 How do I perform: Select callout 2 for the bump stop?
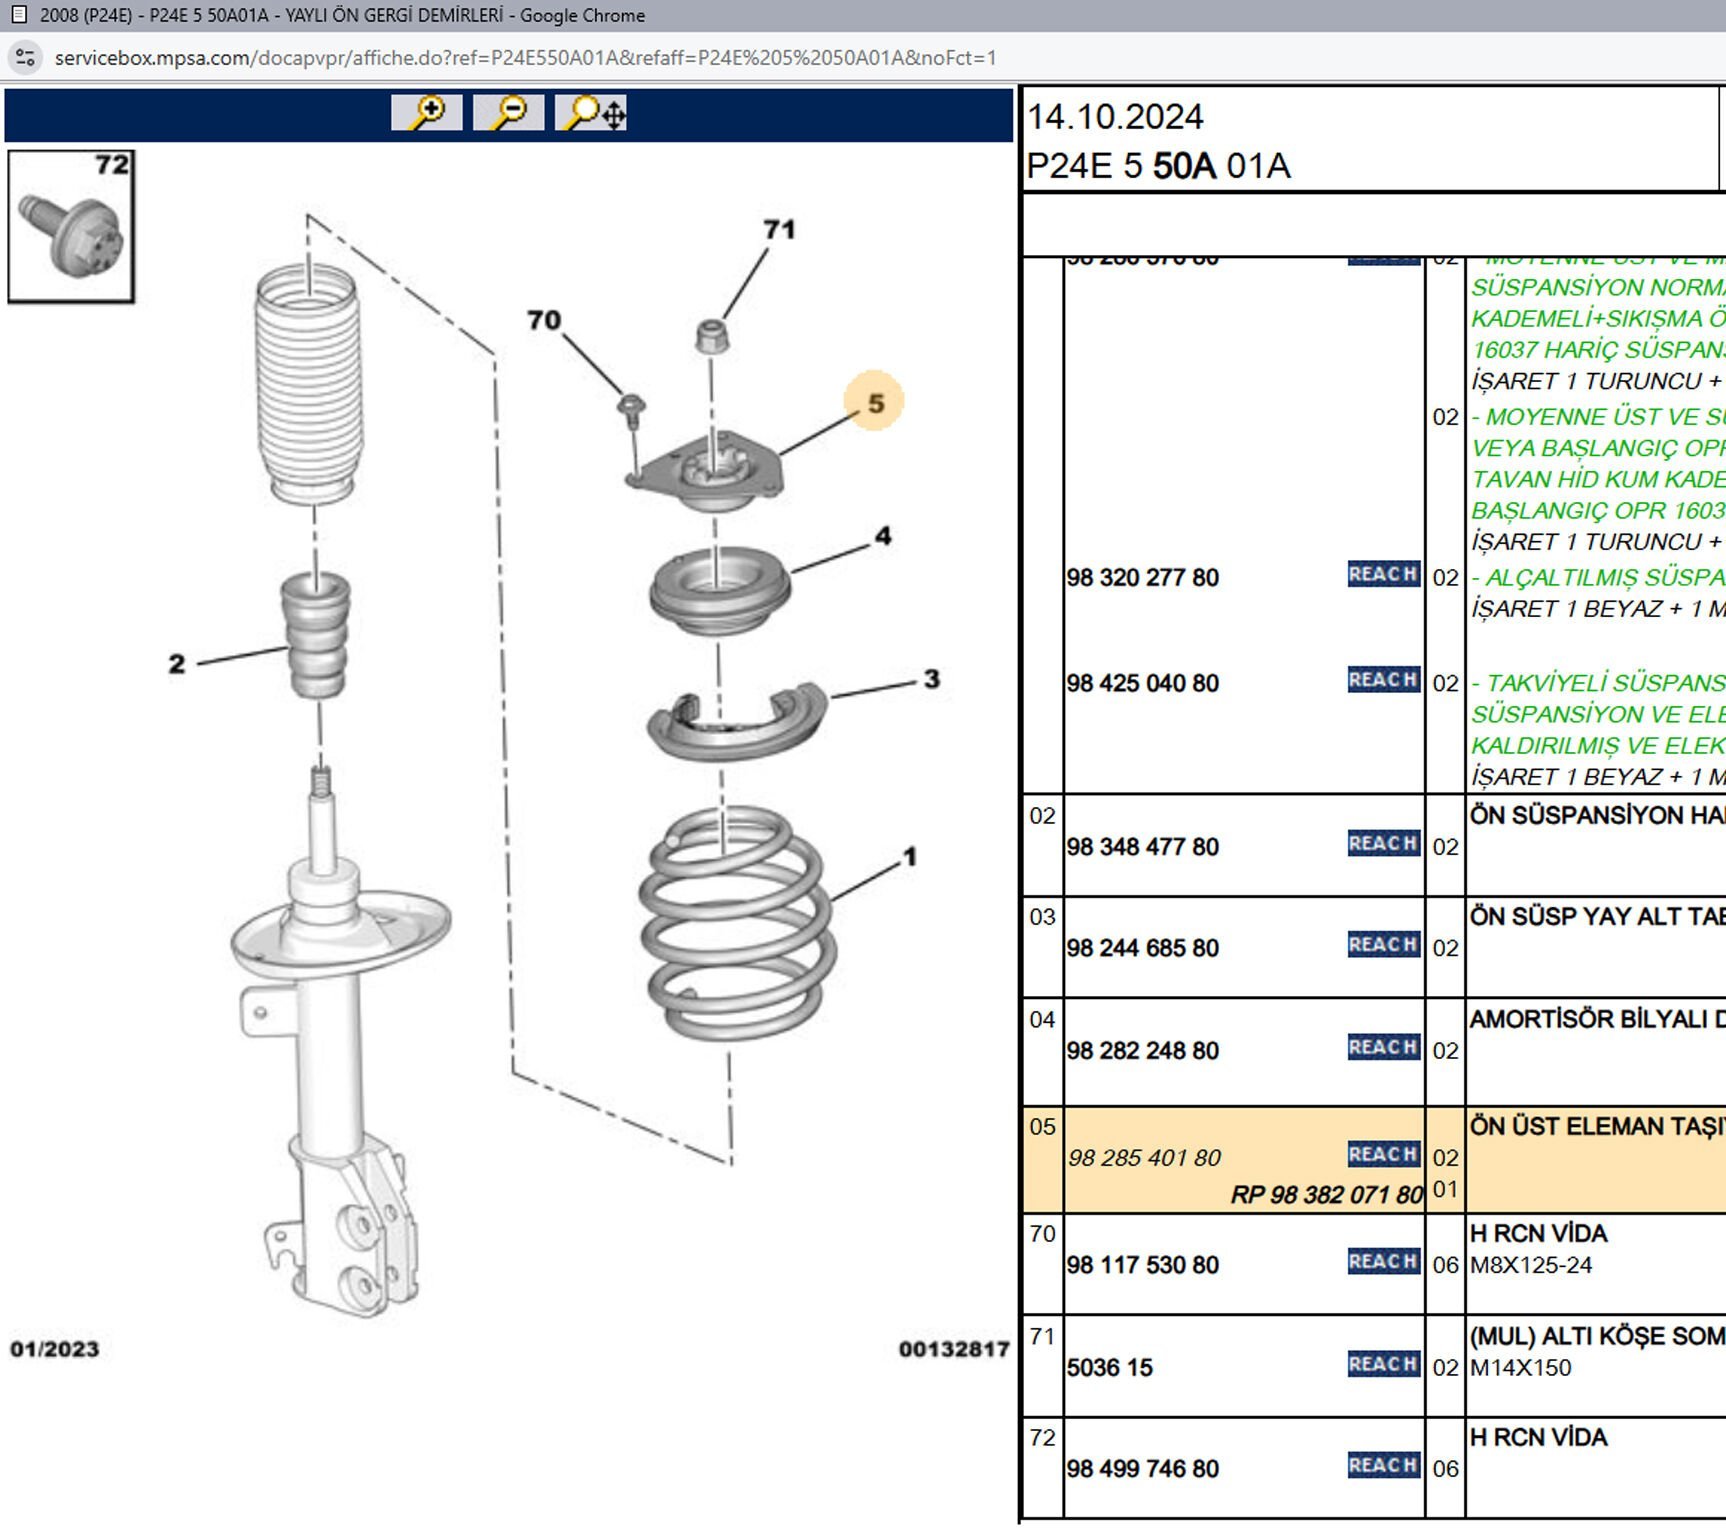pyautogui.click(x=177, y=664)
